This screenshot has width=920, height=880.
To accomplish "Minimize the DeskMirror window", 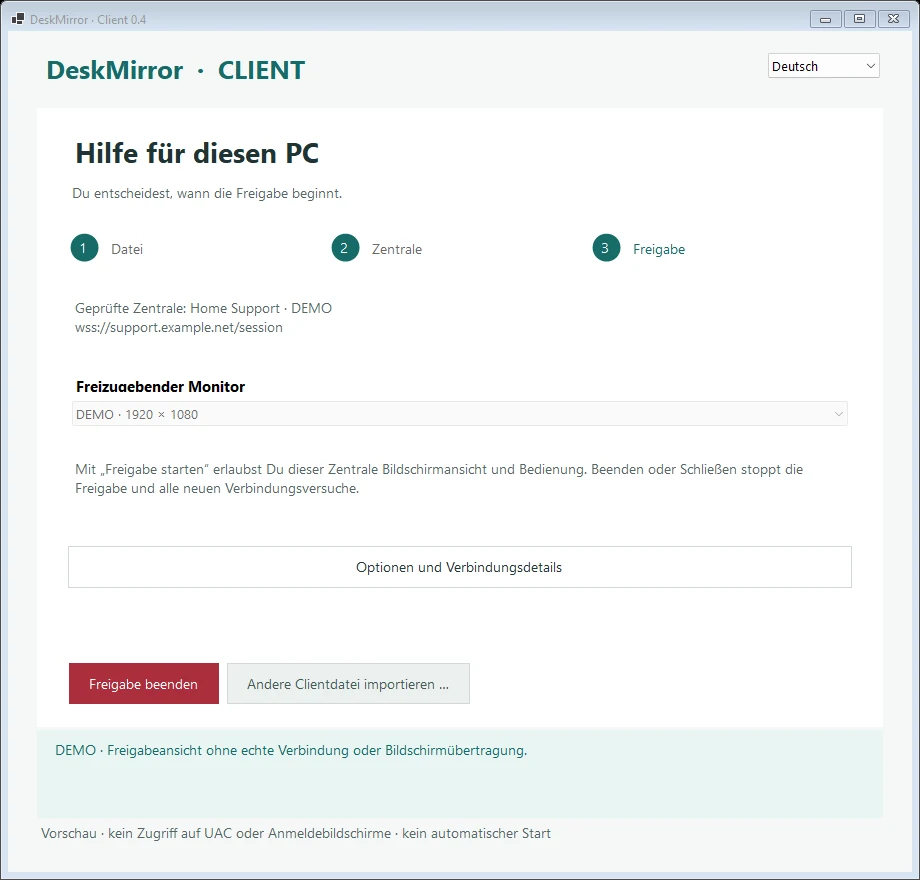I will (x=825, y=19).
